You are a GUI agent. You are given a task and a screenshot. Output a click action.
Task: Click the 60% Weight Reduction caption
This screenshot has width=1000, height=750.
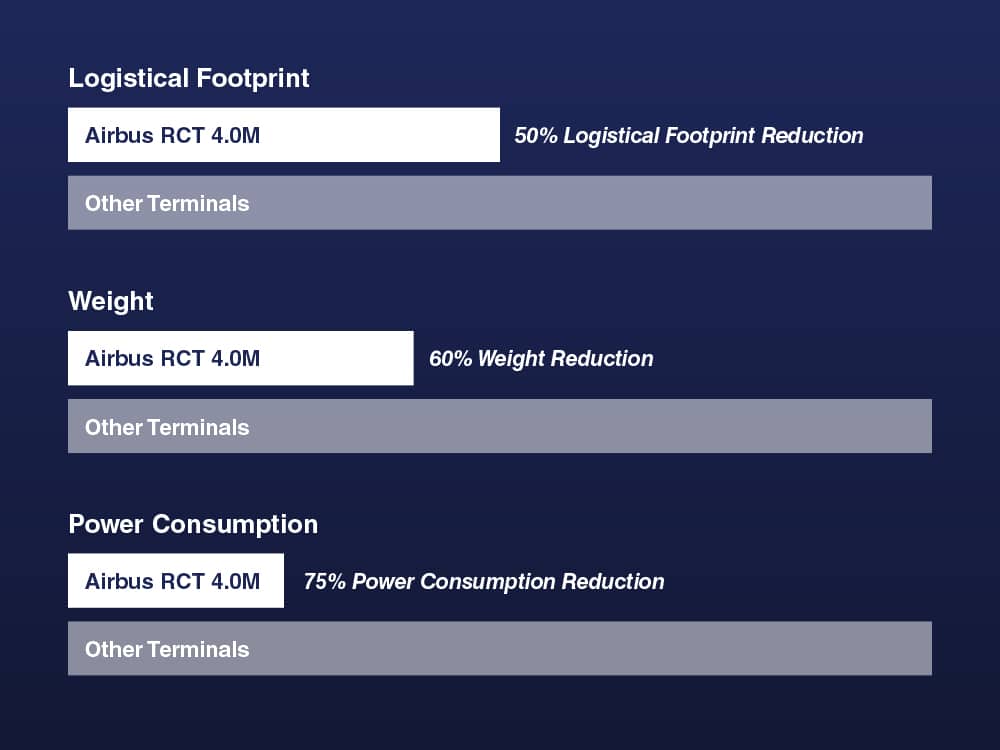tap(541, 359)
